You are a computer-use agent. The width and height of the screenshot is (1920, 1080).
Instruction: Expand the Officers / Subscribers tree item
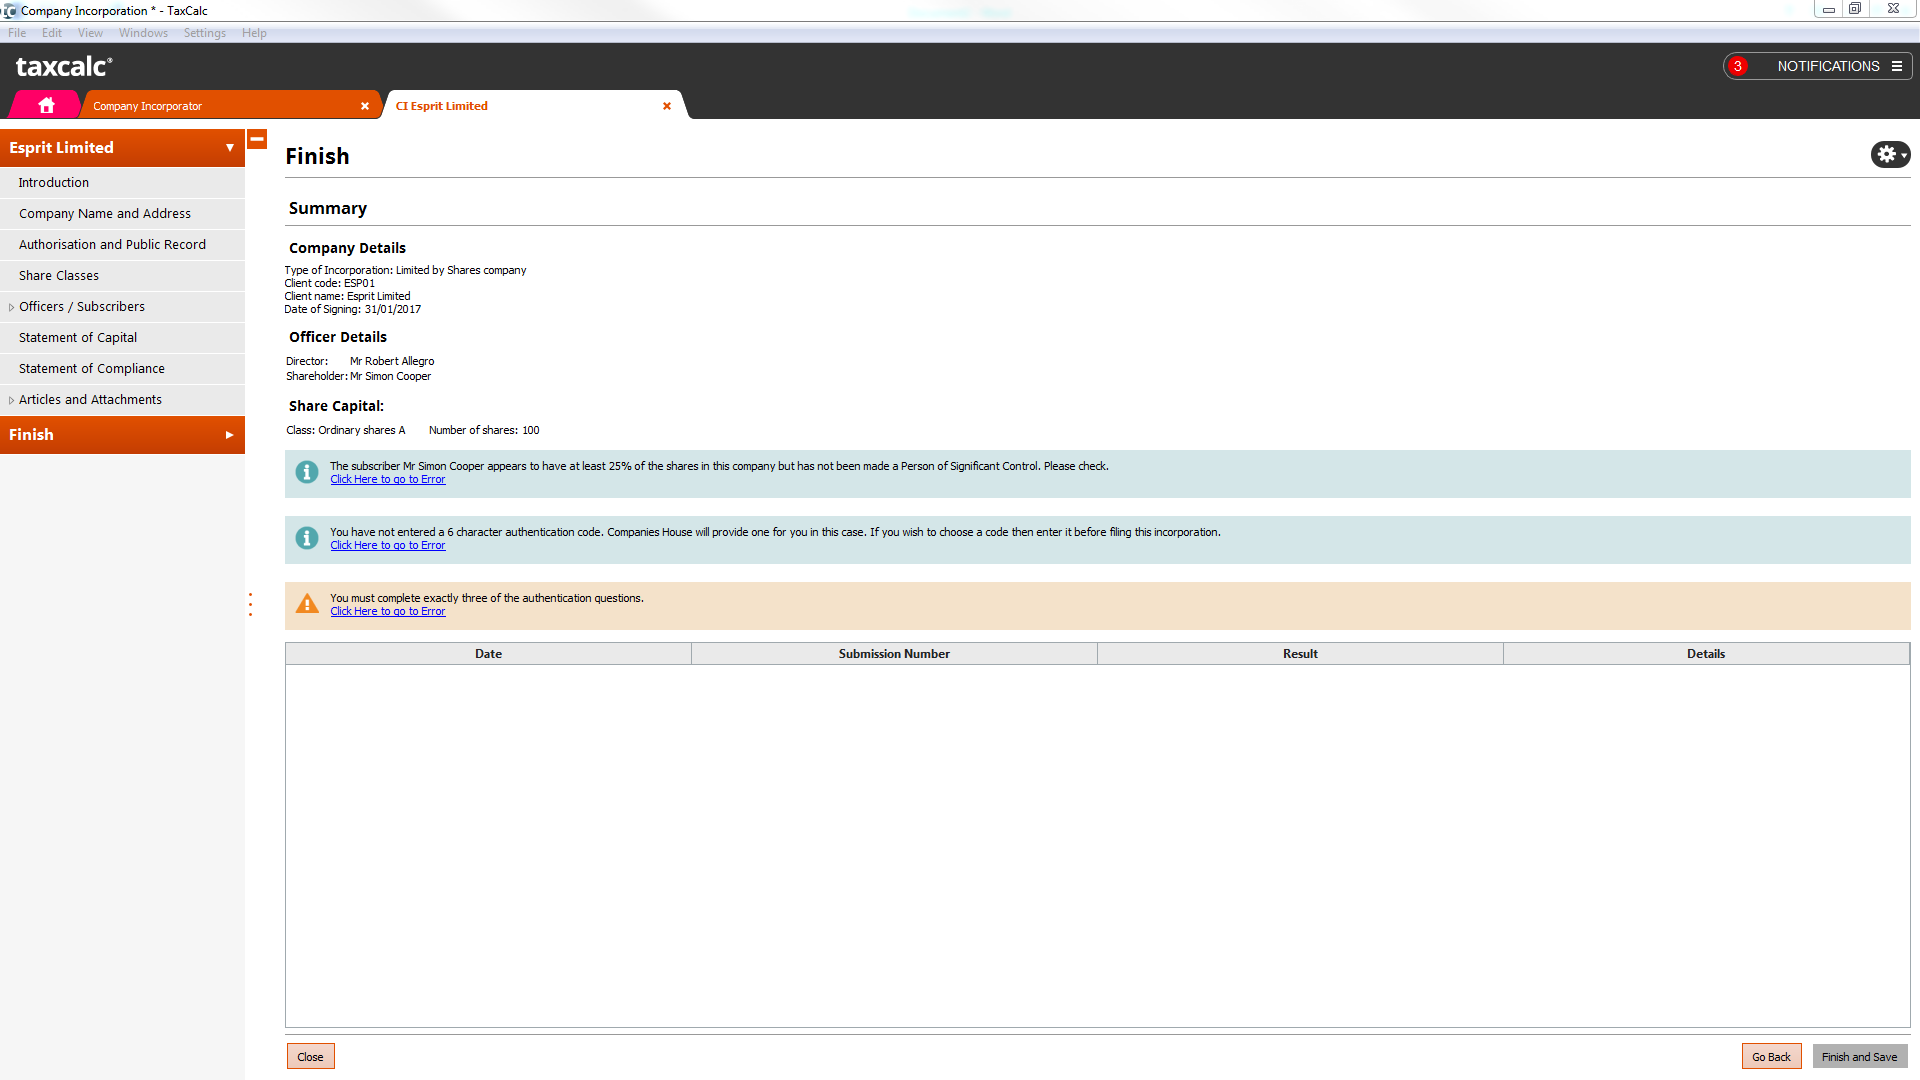(11, 307)
